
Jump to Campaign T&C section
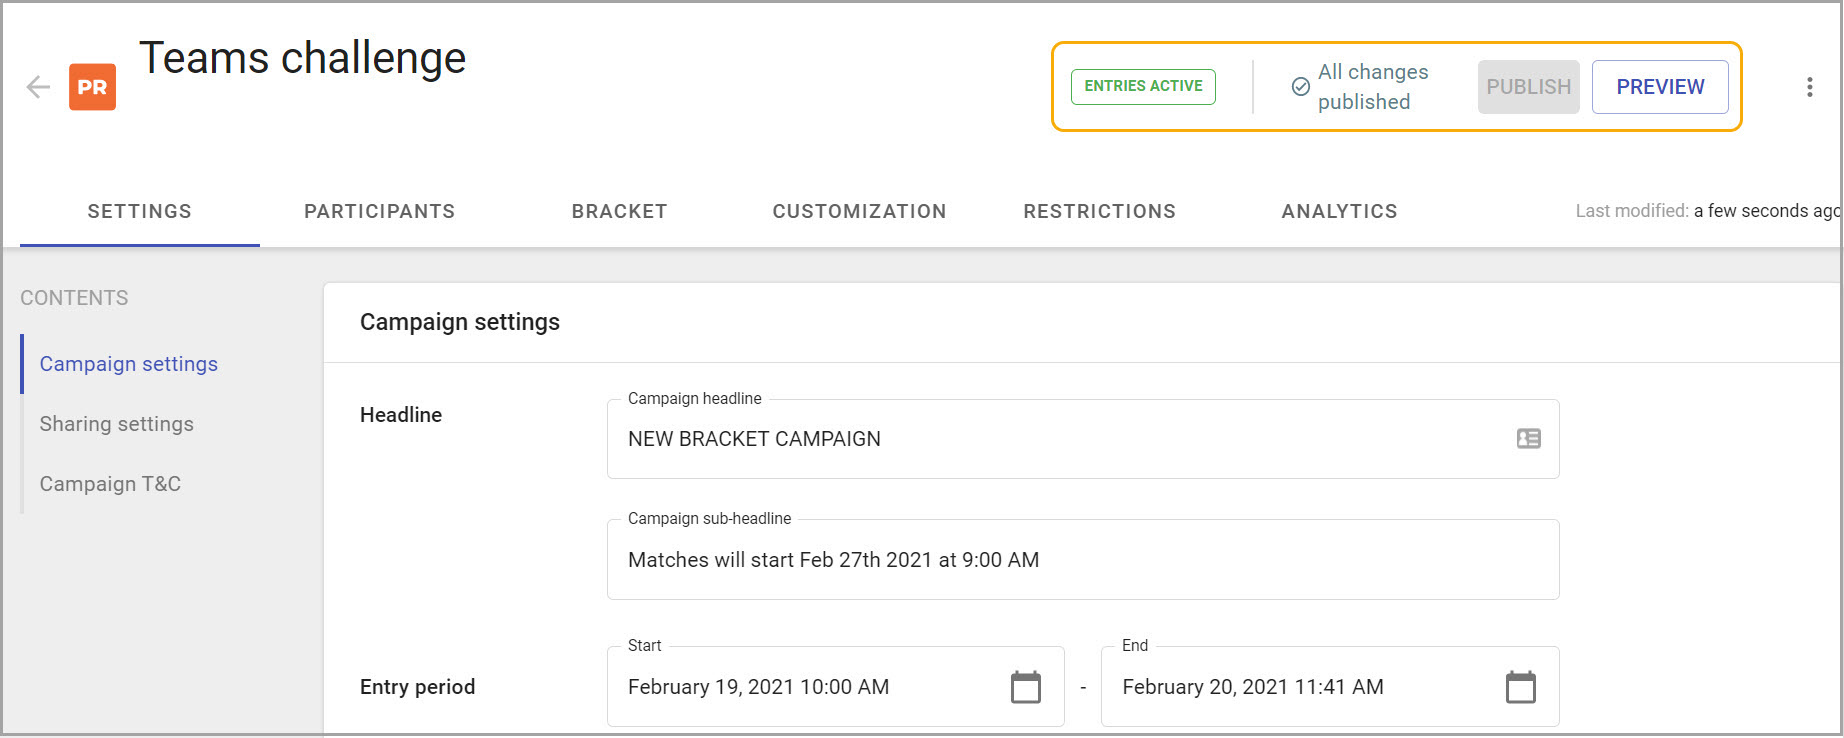tap(110, 484)
